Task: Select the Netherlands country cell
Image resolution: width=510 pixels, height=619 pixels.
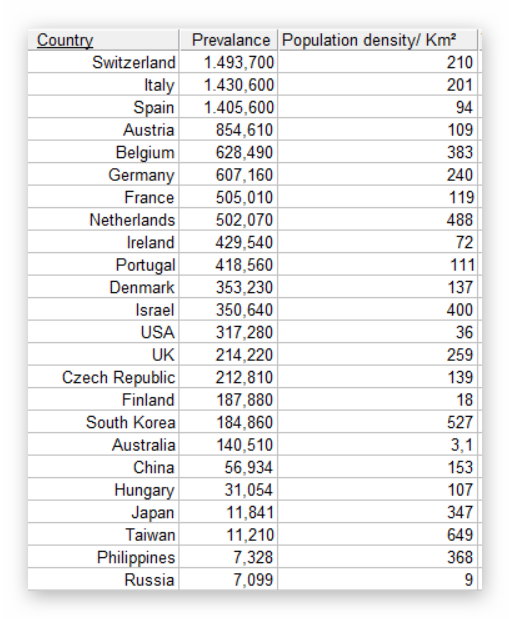Action: coord(103,219)
